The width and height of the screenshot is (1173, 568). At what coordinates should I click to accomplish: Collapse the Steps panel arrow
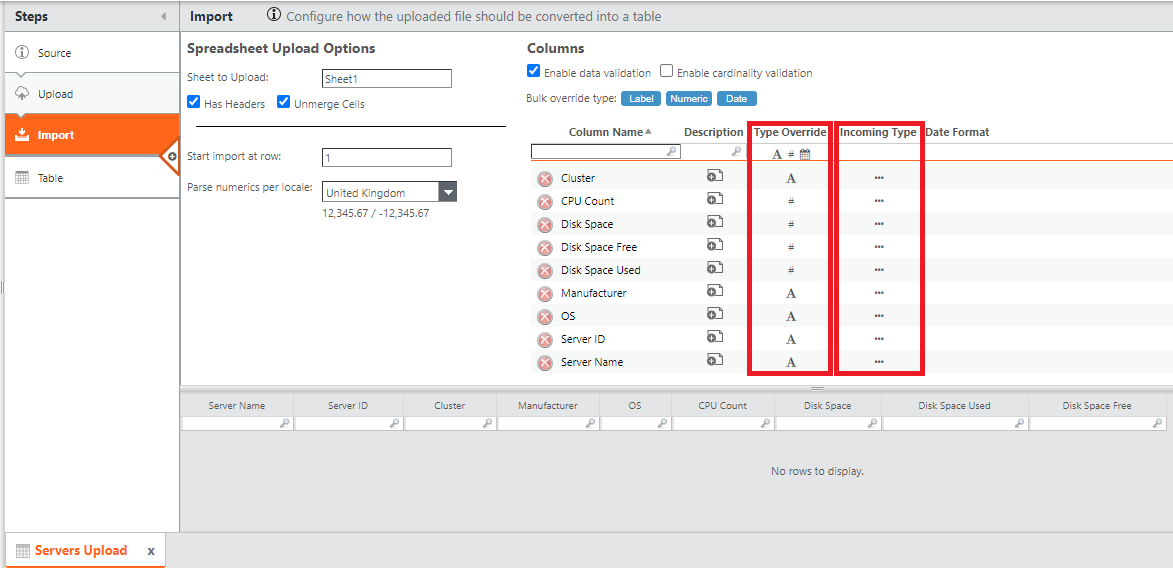click(x=163, y=16)
